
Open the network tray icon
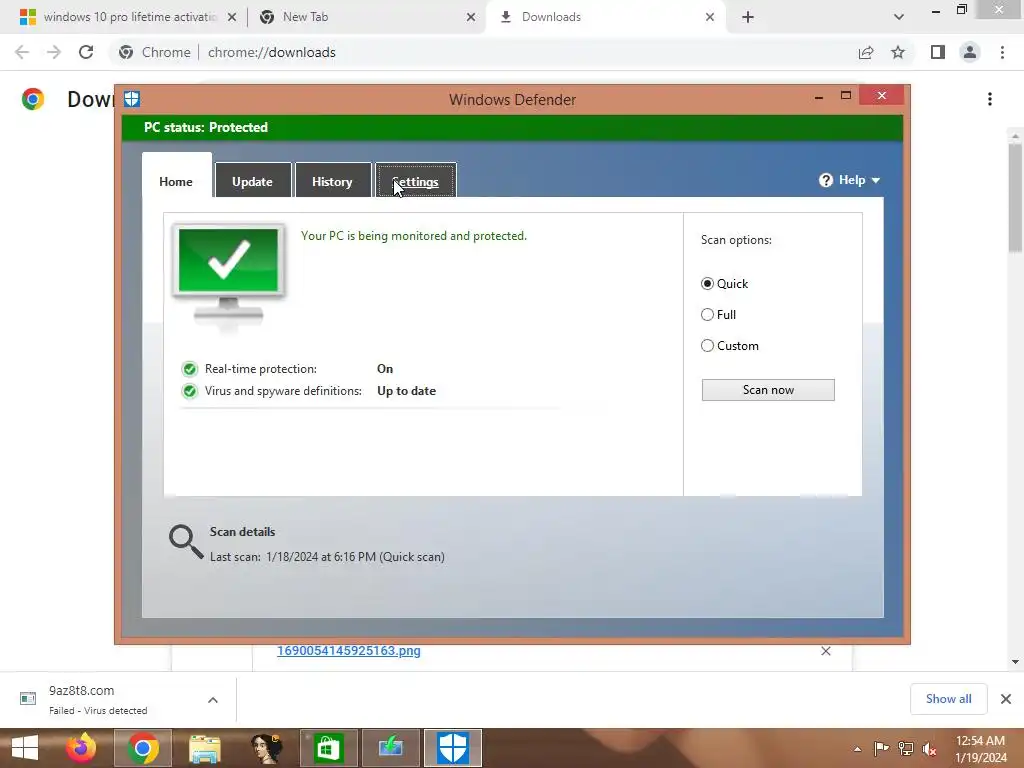906,749
